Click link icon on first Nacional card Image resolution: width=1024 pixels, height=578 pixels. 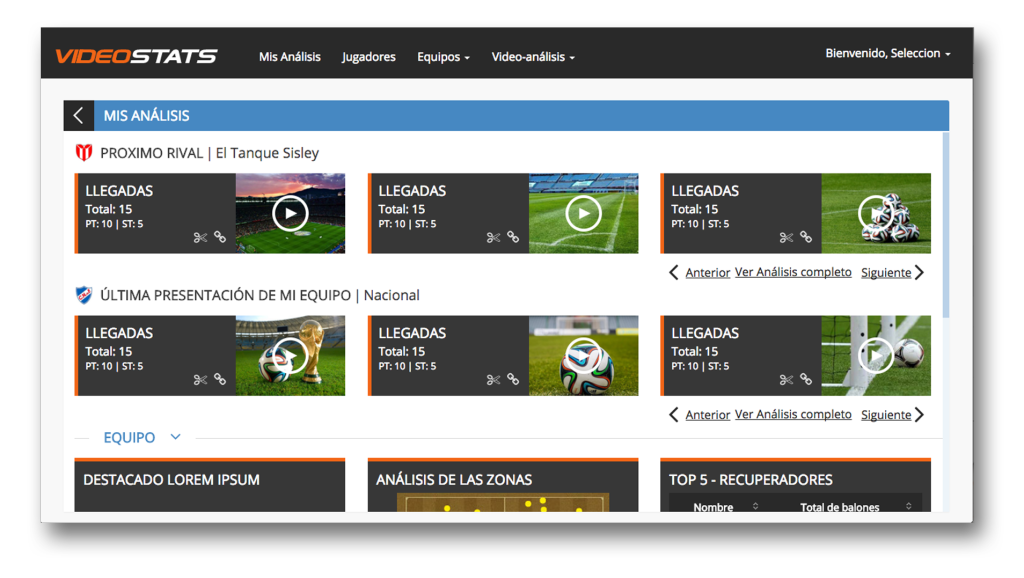pos(220,379)
